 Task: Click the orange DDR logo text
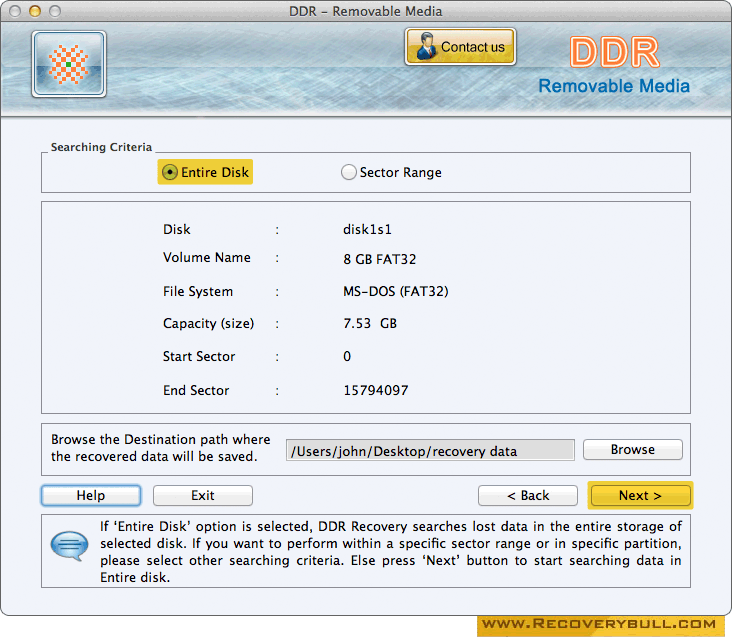pyautogui.click(x=614, y=52)
